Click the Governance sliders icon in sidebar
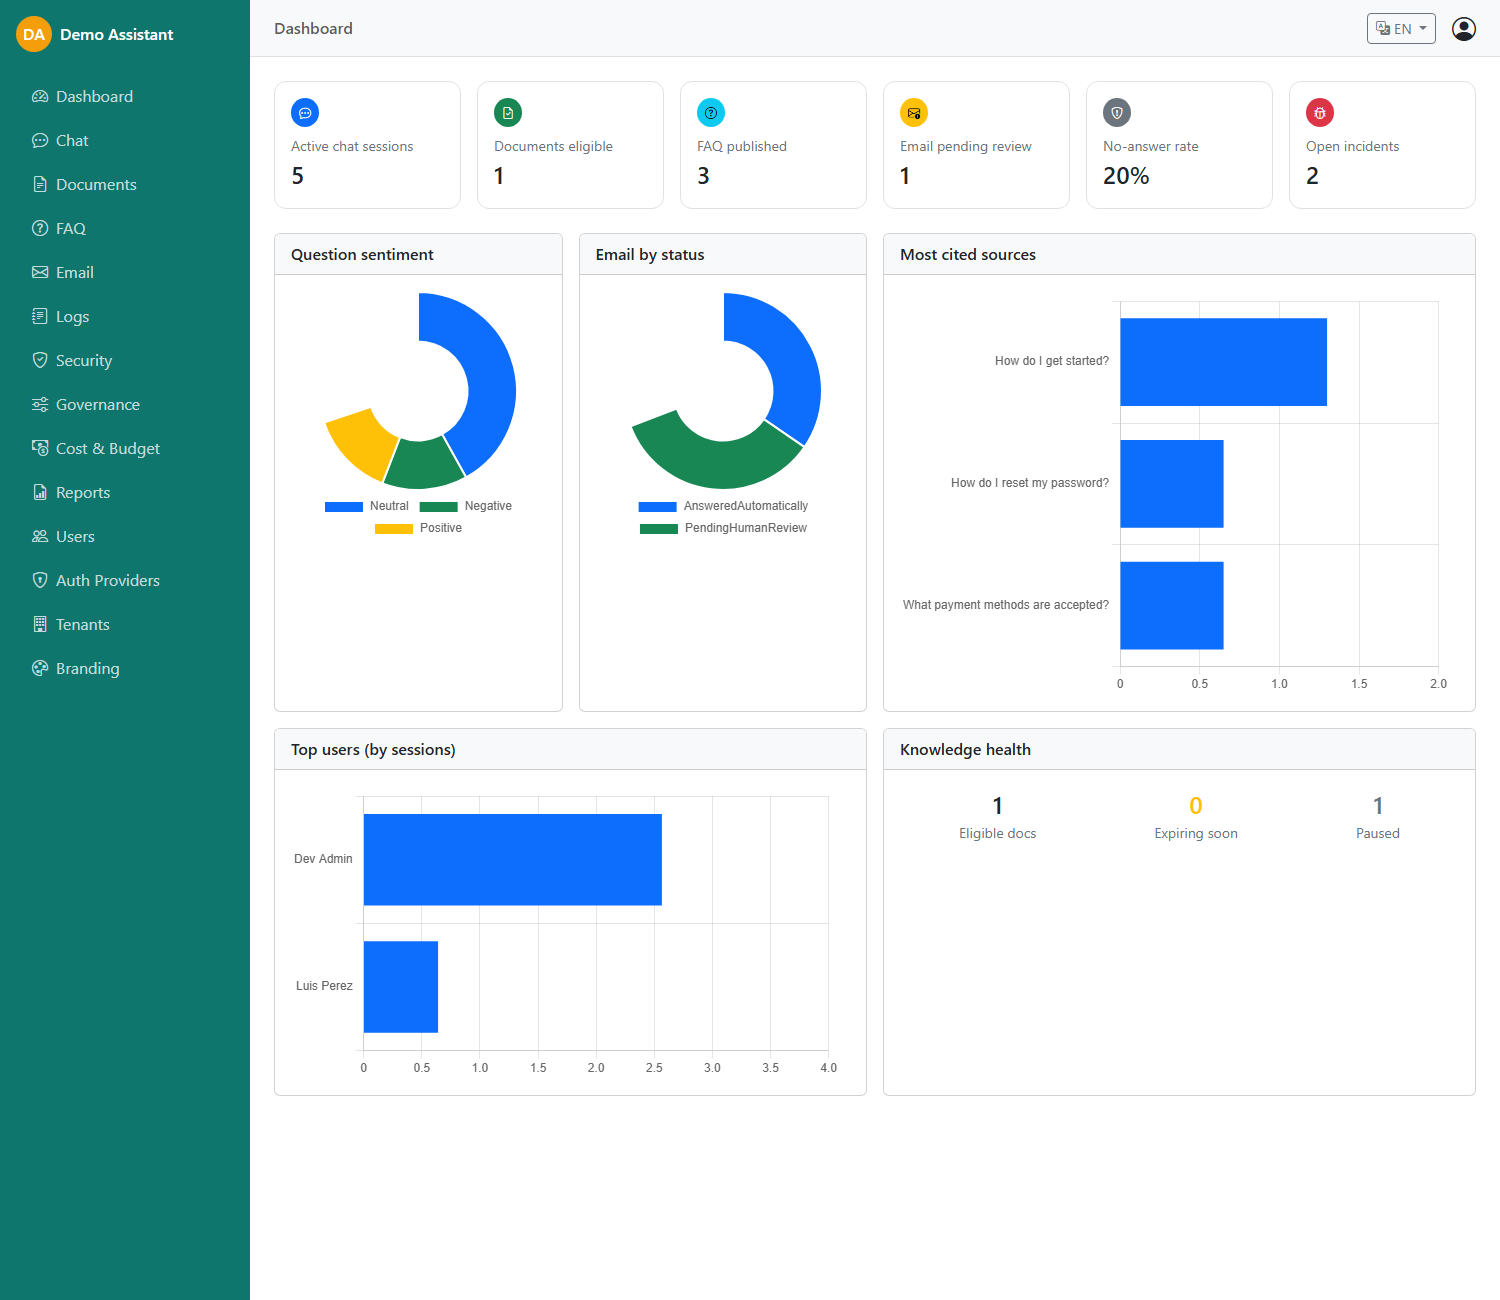 (x=40, y=405)
